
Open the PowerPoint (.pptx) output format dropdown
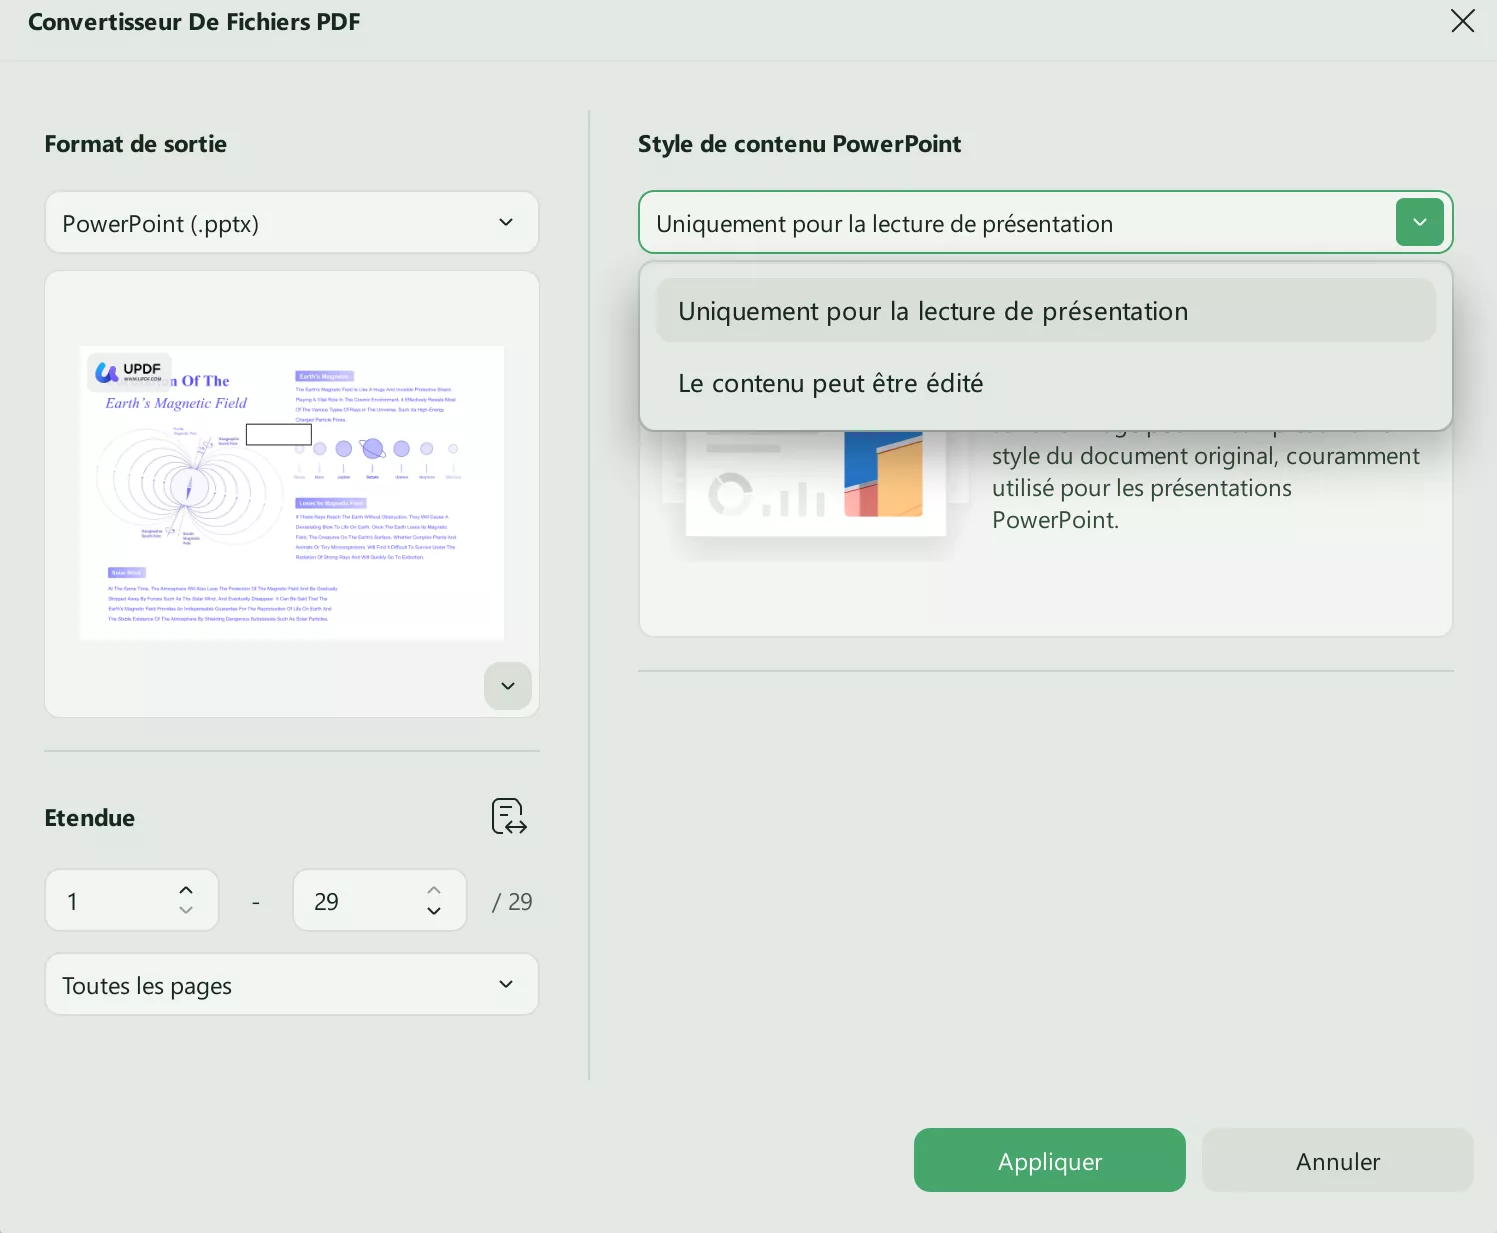click(x=291, y=222)
